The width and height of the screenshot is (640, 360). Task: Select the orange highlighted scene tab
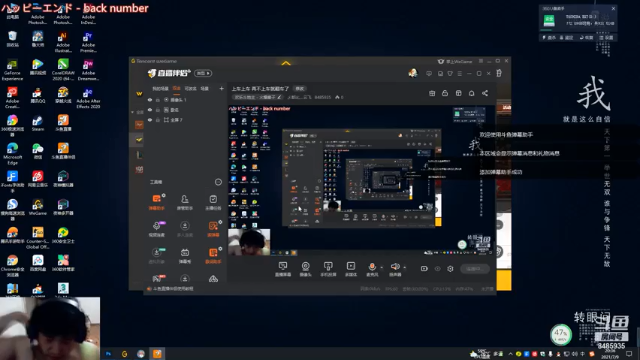[x=177, y=88]
